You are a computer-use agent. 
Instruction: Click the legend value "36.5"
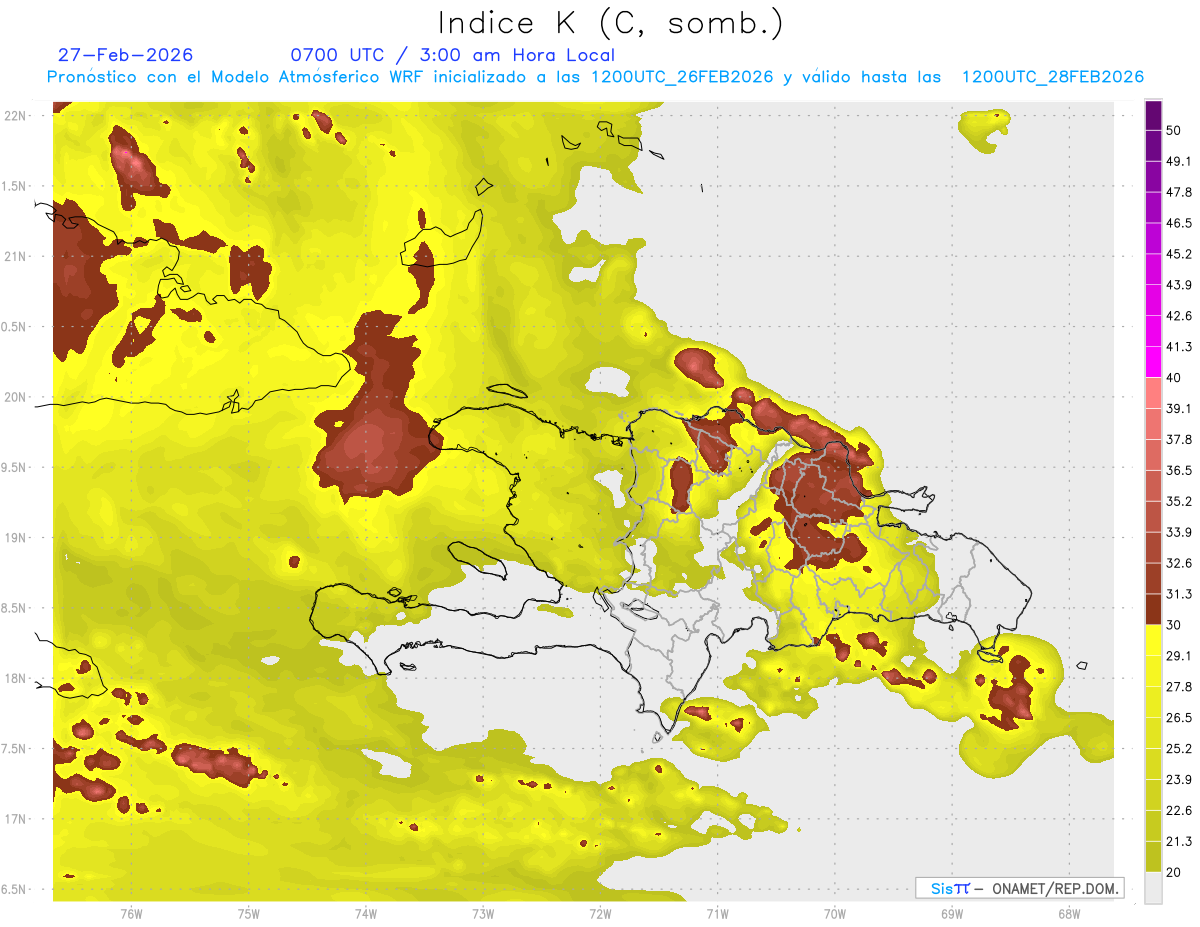[x=1180, y=470]
